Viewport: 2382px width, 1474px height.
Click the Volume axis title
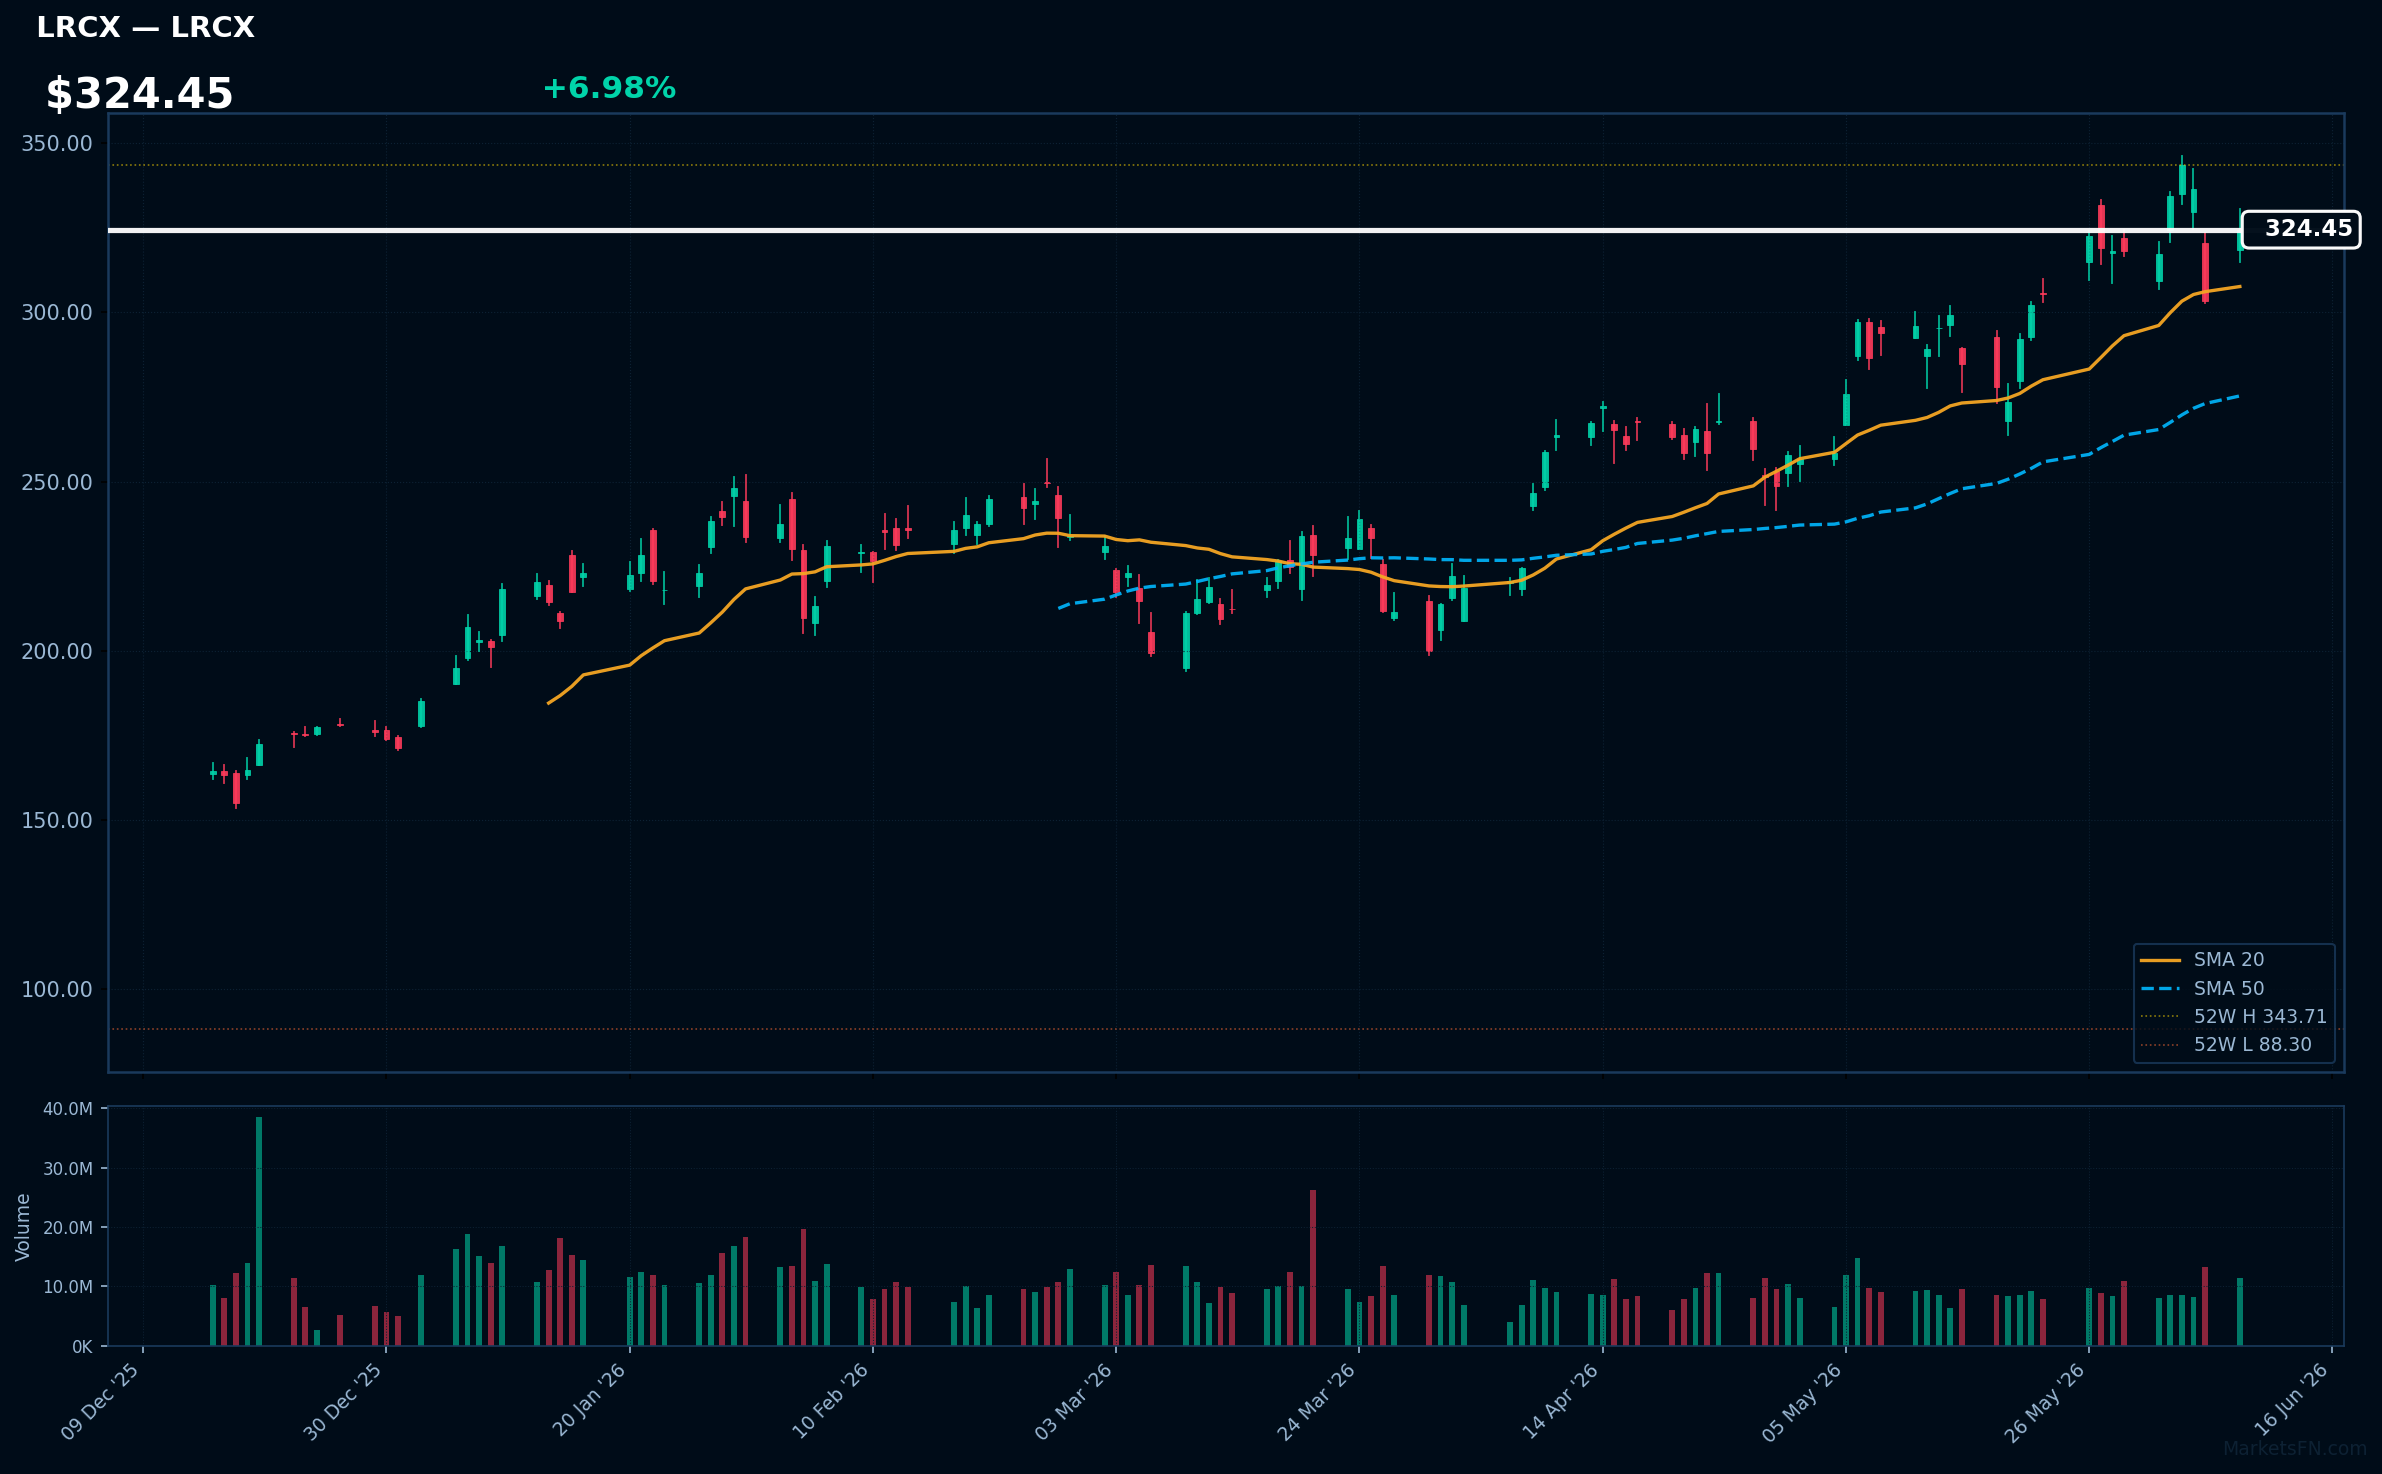pyautogui.click(x=23, y=1227)
